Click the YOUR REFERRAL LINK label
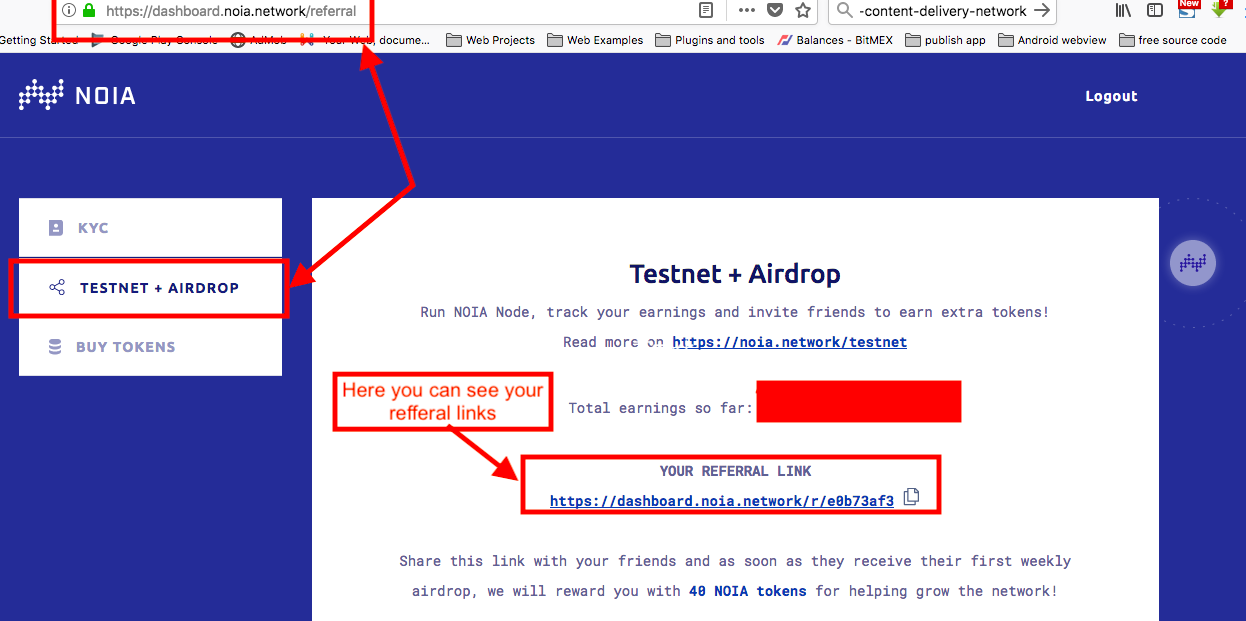The height and width of the screenshot is (621, 1246). click(x=736, y=471)
